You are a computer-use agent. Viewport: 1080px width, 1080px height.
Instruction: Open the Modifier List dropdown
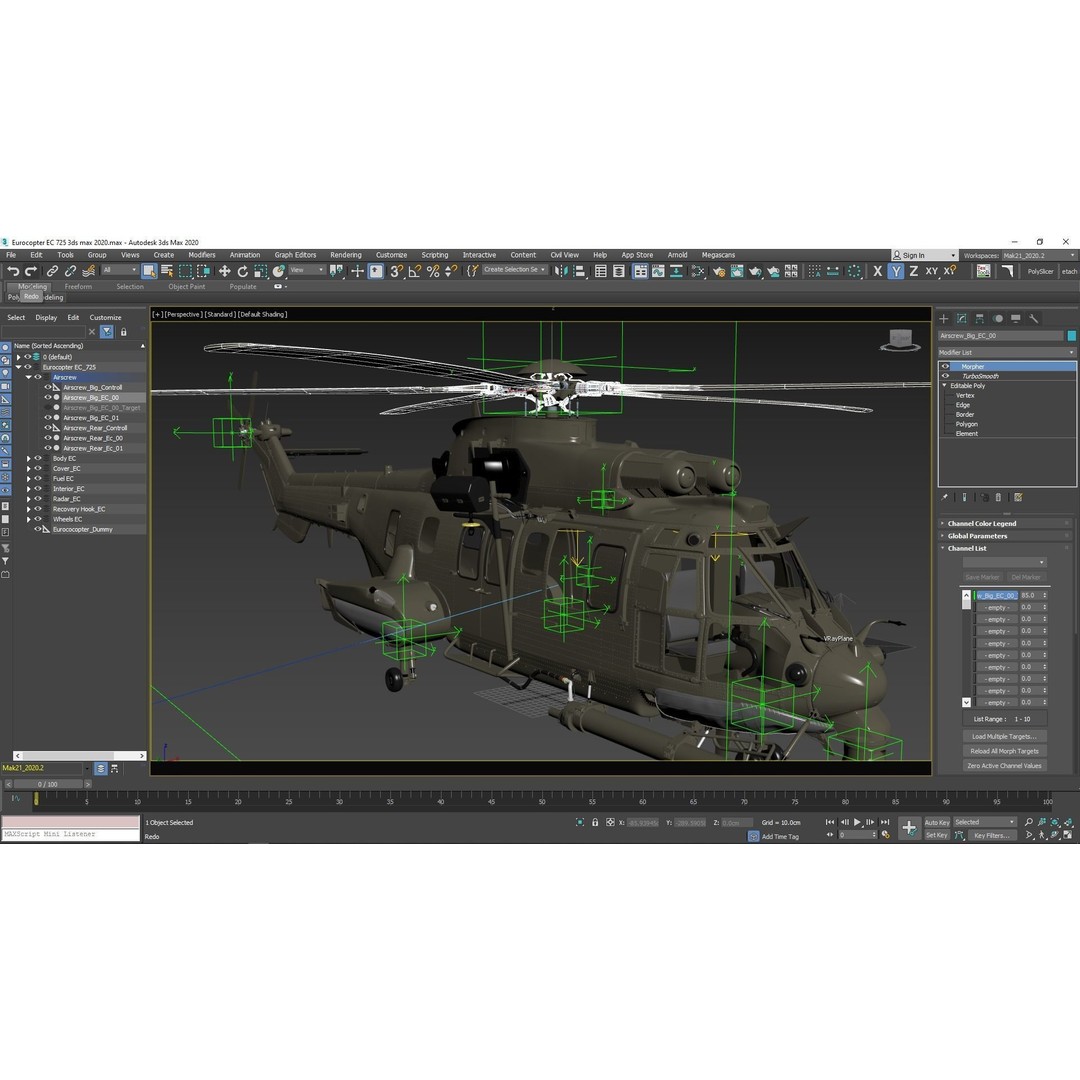1006,352
